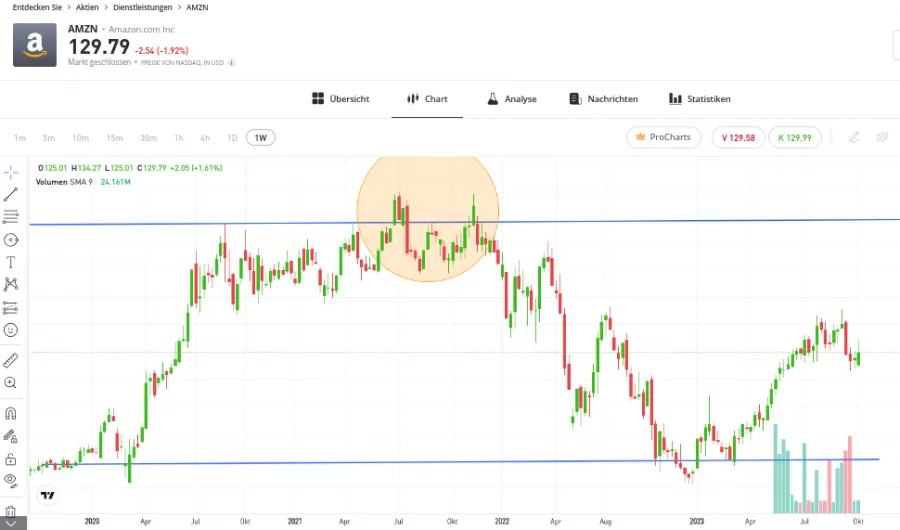The height and width of the screenshot is (530, 900).
Task: Open the Aktien breadcrumb link
Action: pyautogui.click(x=87, y=7)
